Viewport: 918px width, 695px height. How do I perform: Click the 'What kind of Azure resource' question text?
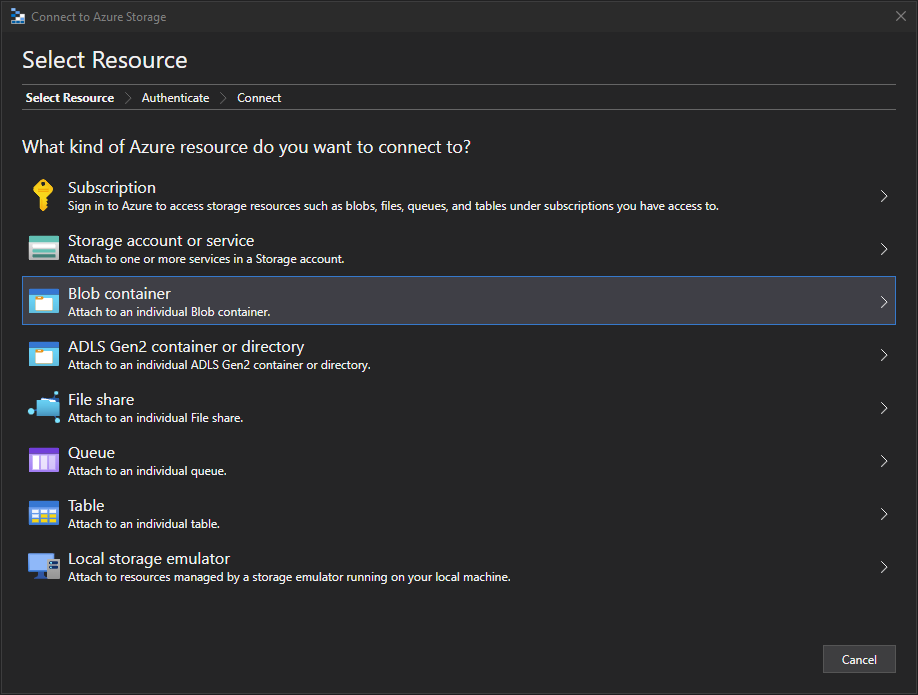coord(246,147)
